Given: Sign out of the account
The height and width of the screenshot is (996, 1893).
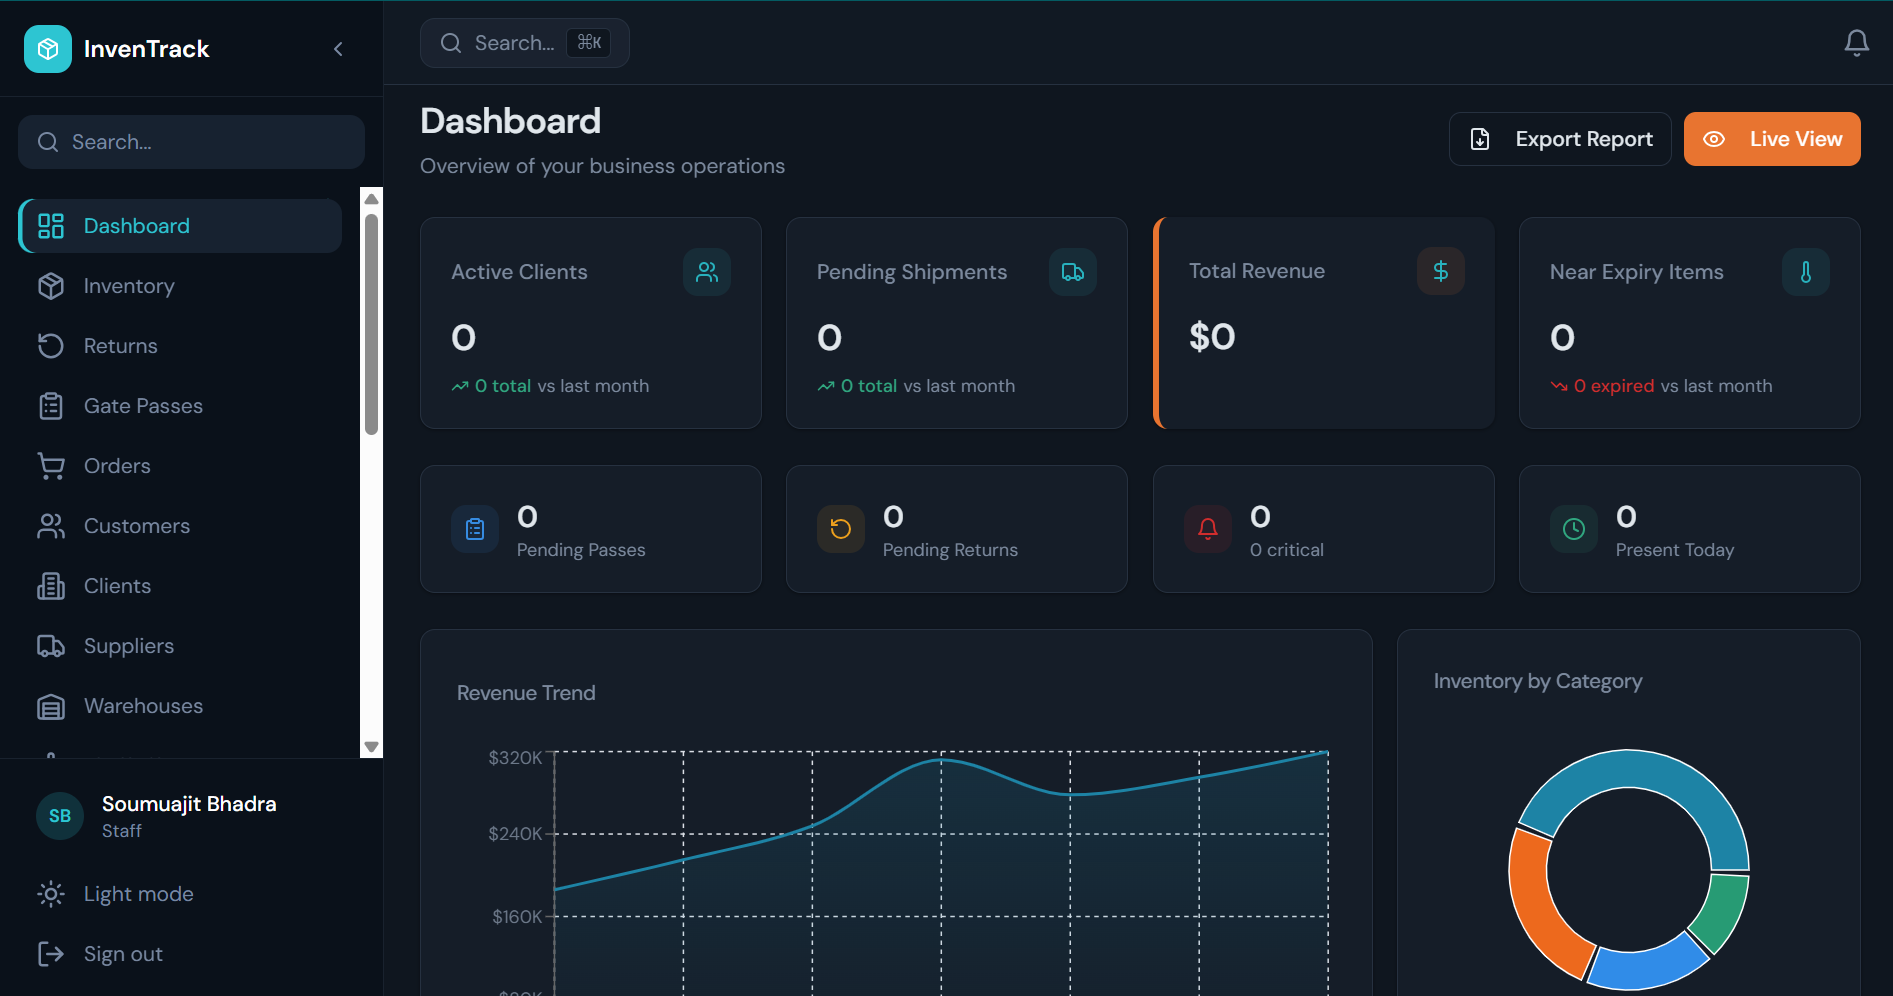Looking at the screenshot, I should [122, 954].
